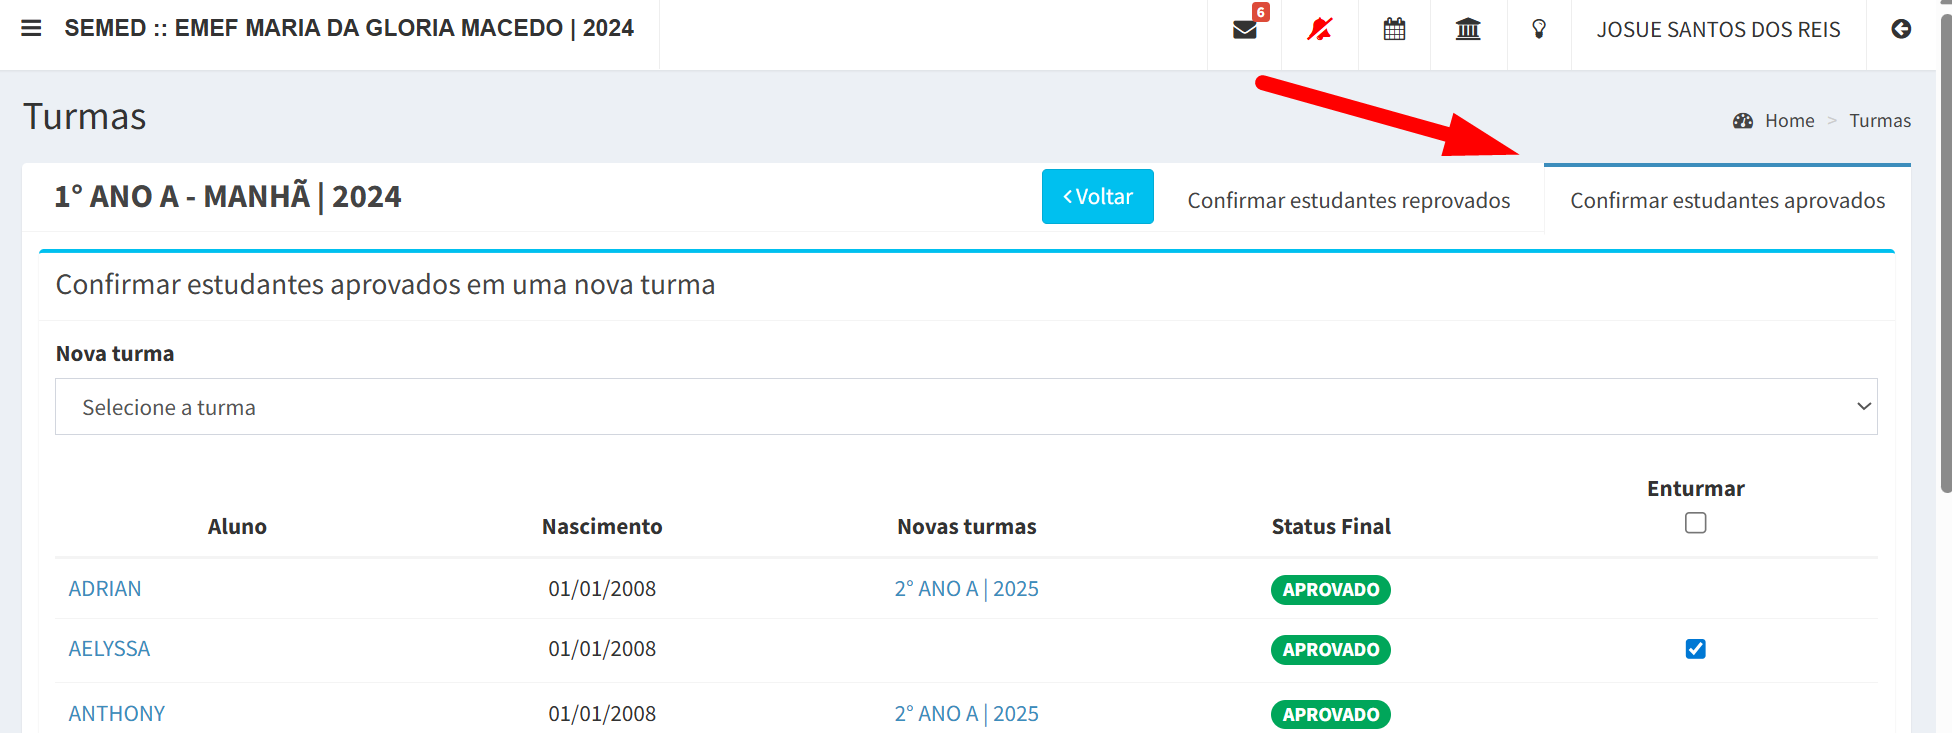The height and width of the screenshot is (733, 1952).
Task: Open ANTHONY's 2° ANO A | 2025 link
Action: (966, 714)
